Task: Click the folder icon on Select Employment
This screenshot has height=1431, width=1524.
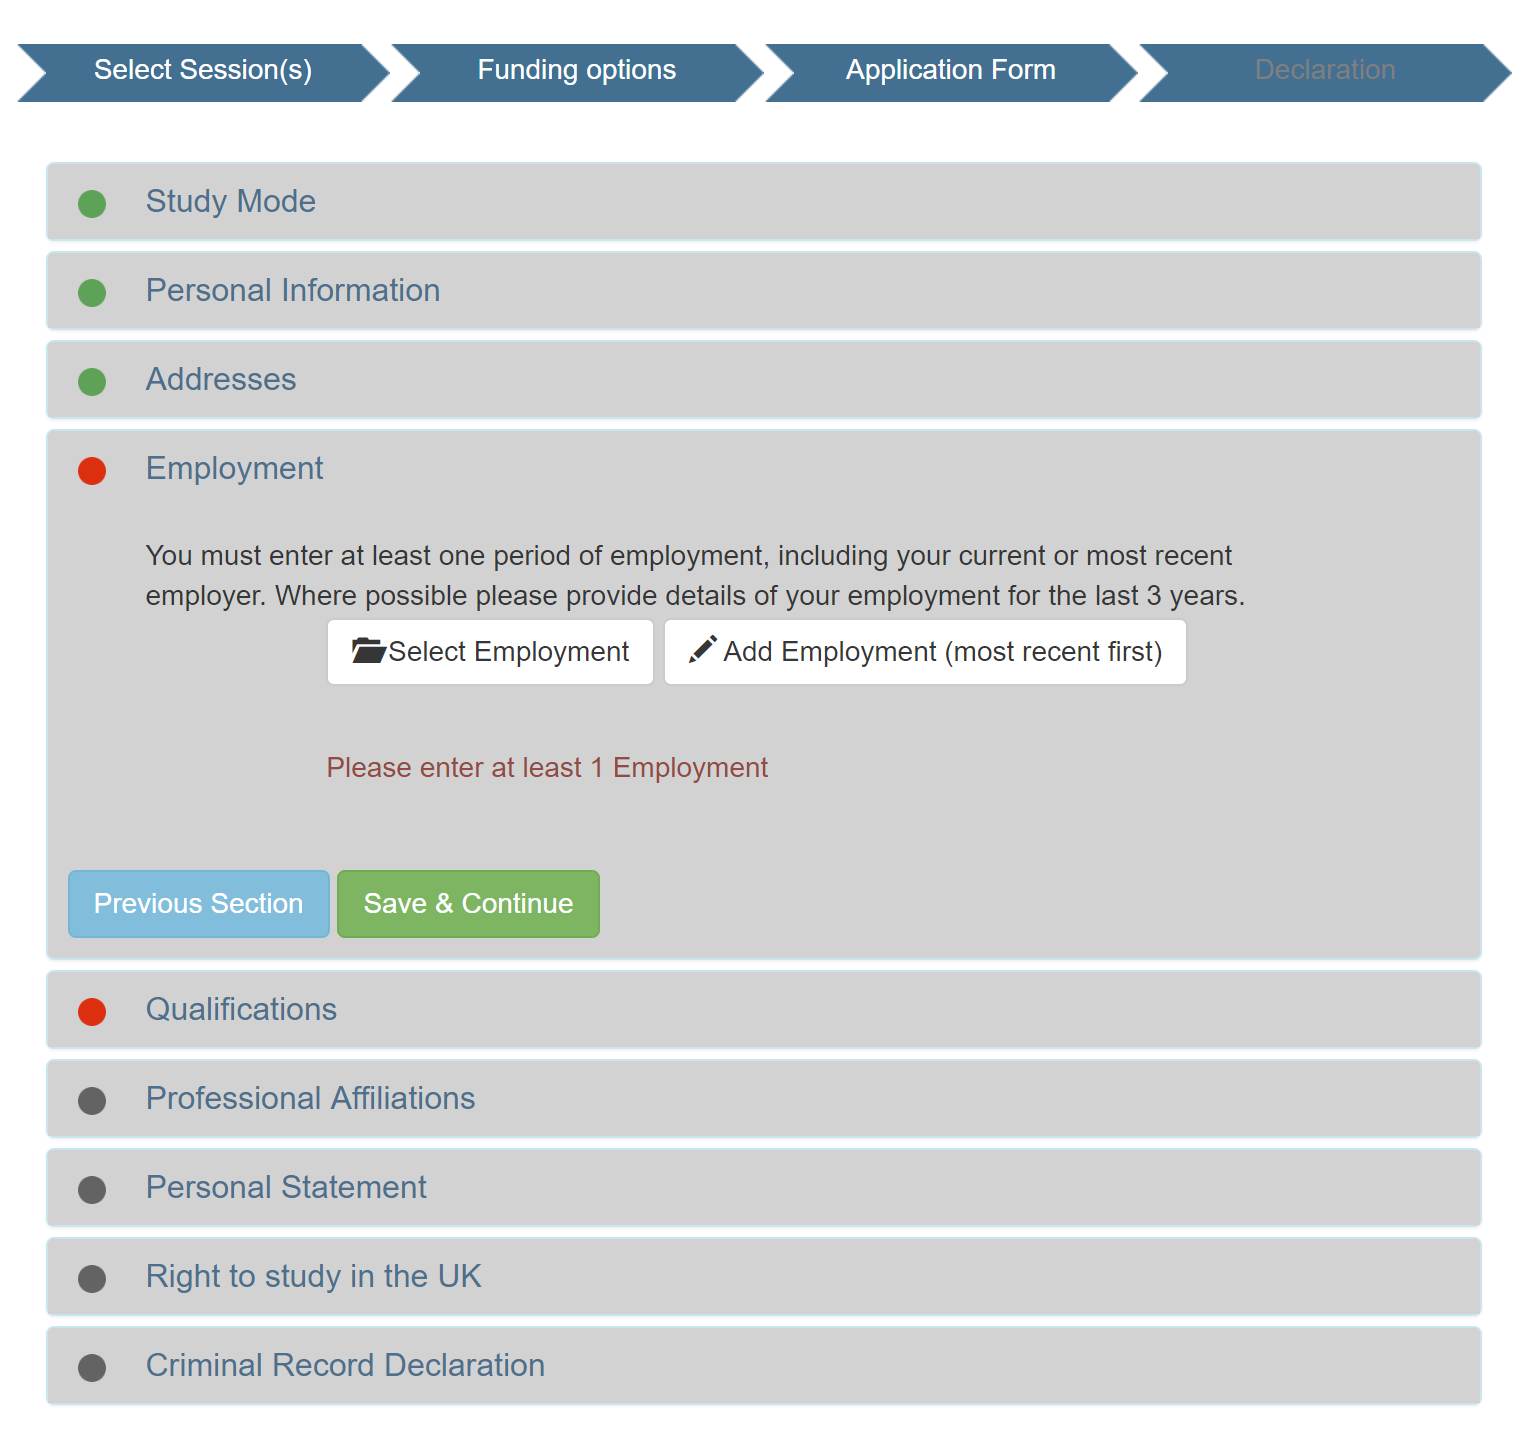Action: [368, 651]
